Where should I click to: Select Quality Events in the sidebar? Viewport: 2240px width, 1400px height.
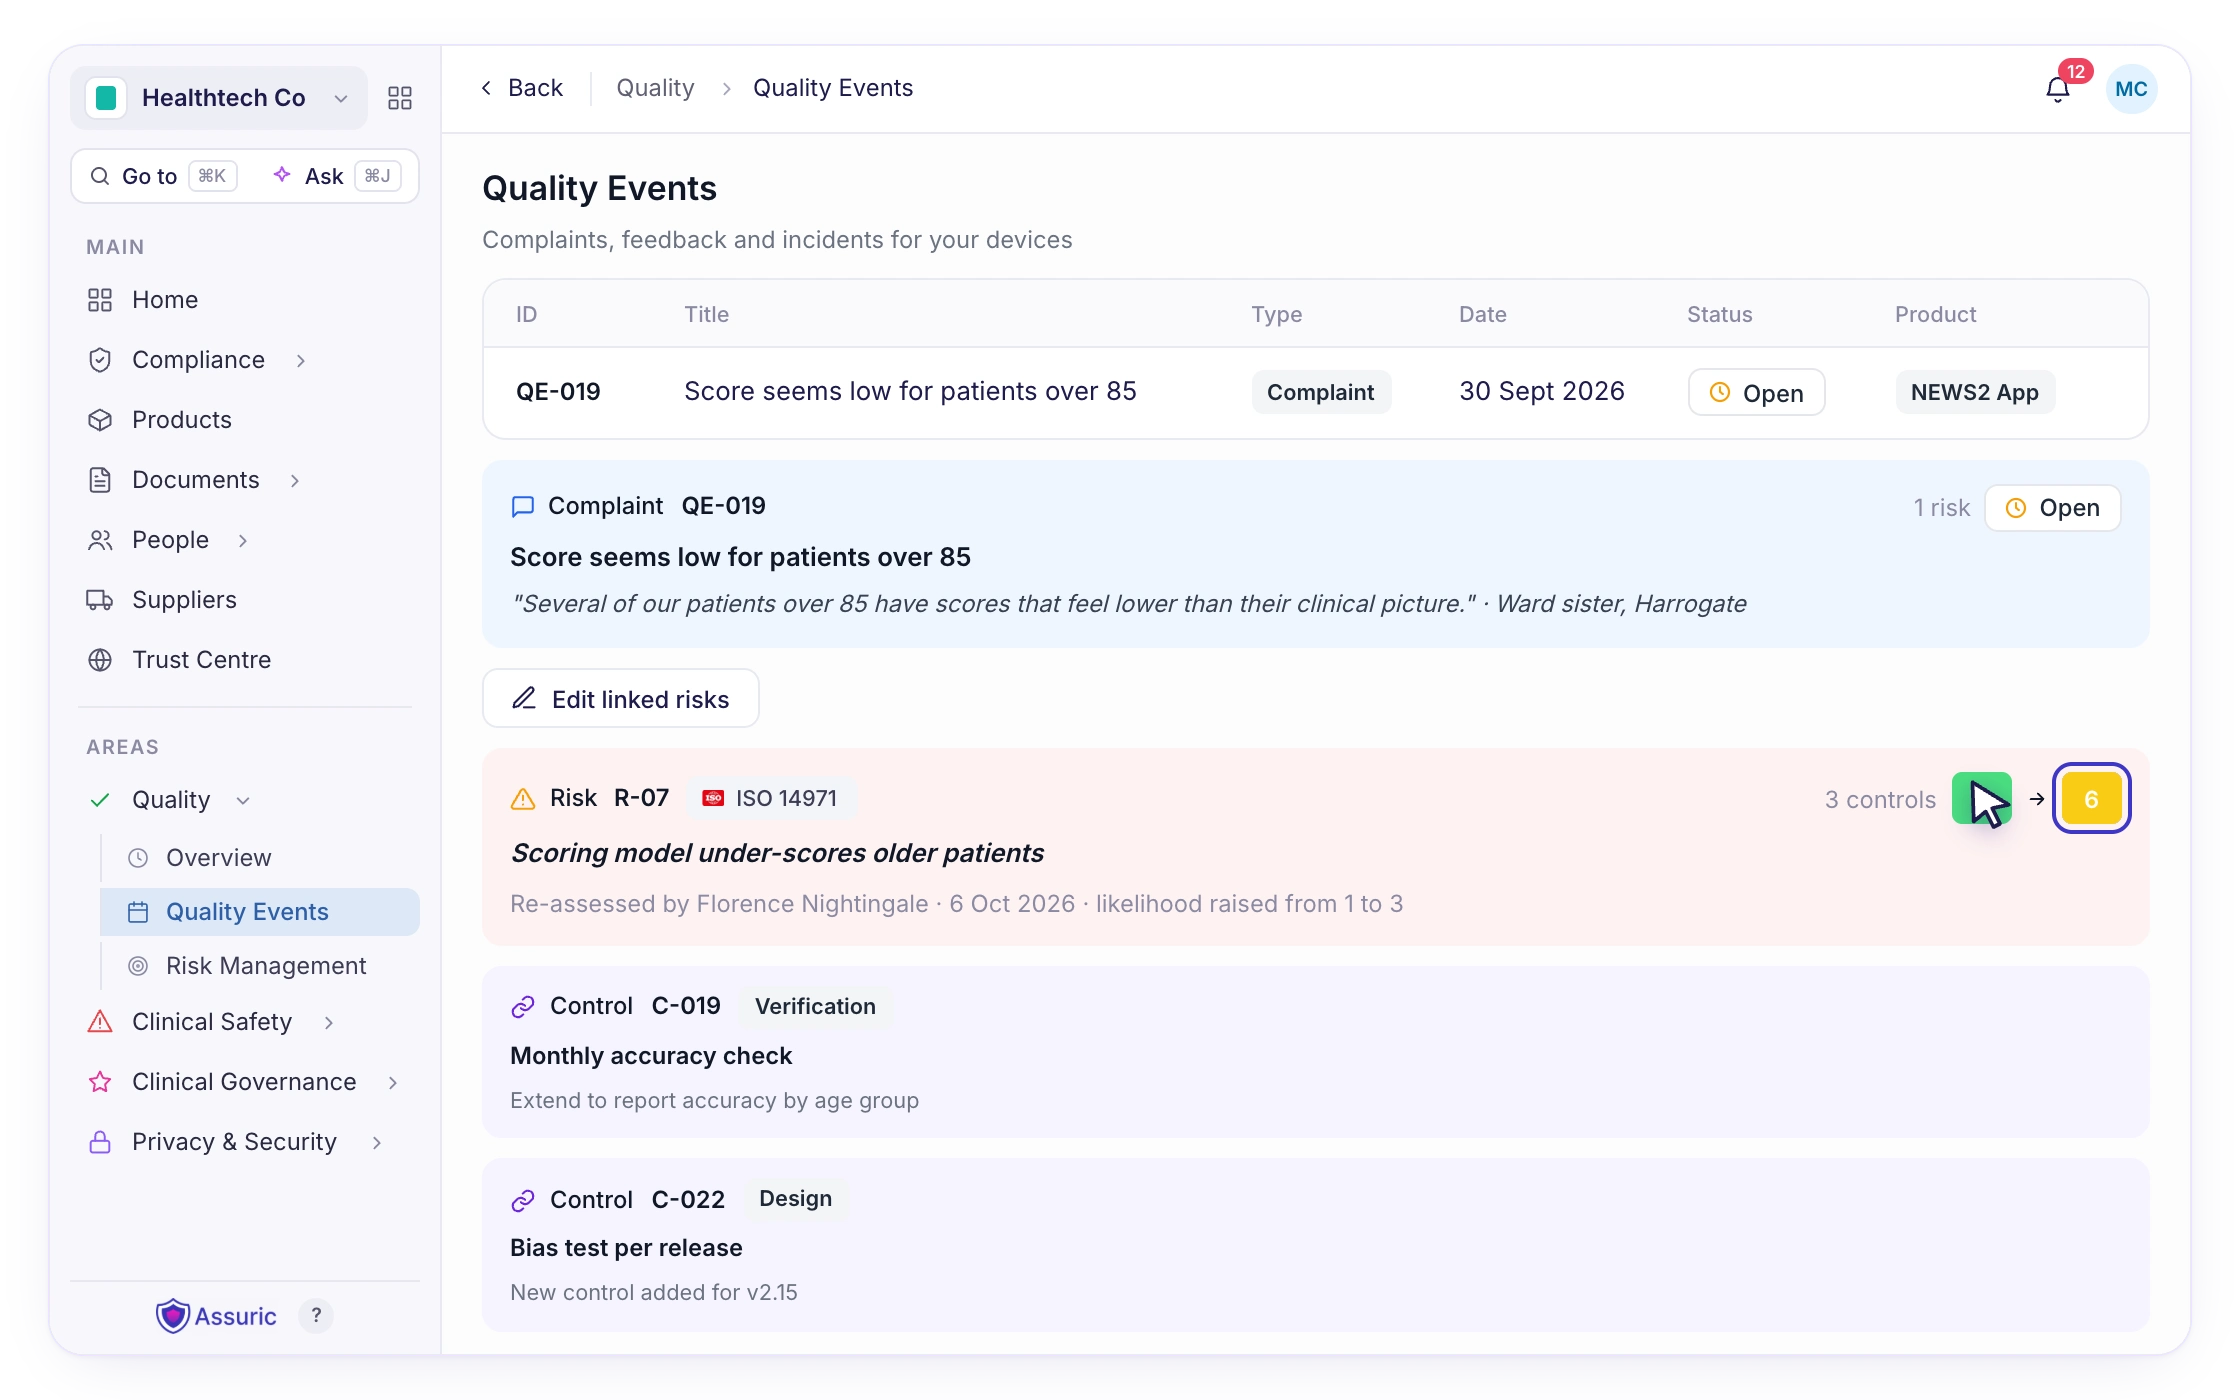(x=260, y=912)
